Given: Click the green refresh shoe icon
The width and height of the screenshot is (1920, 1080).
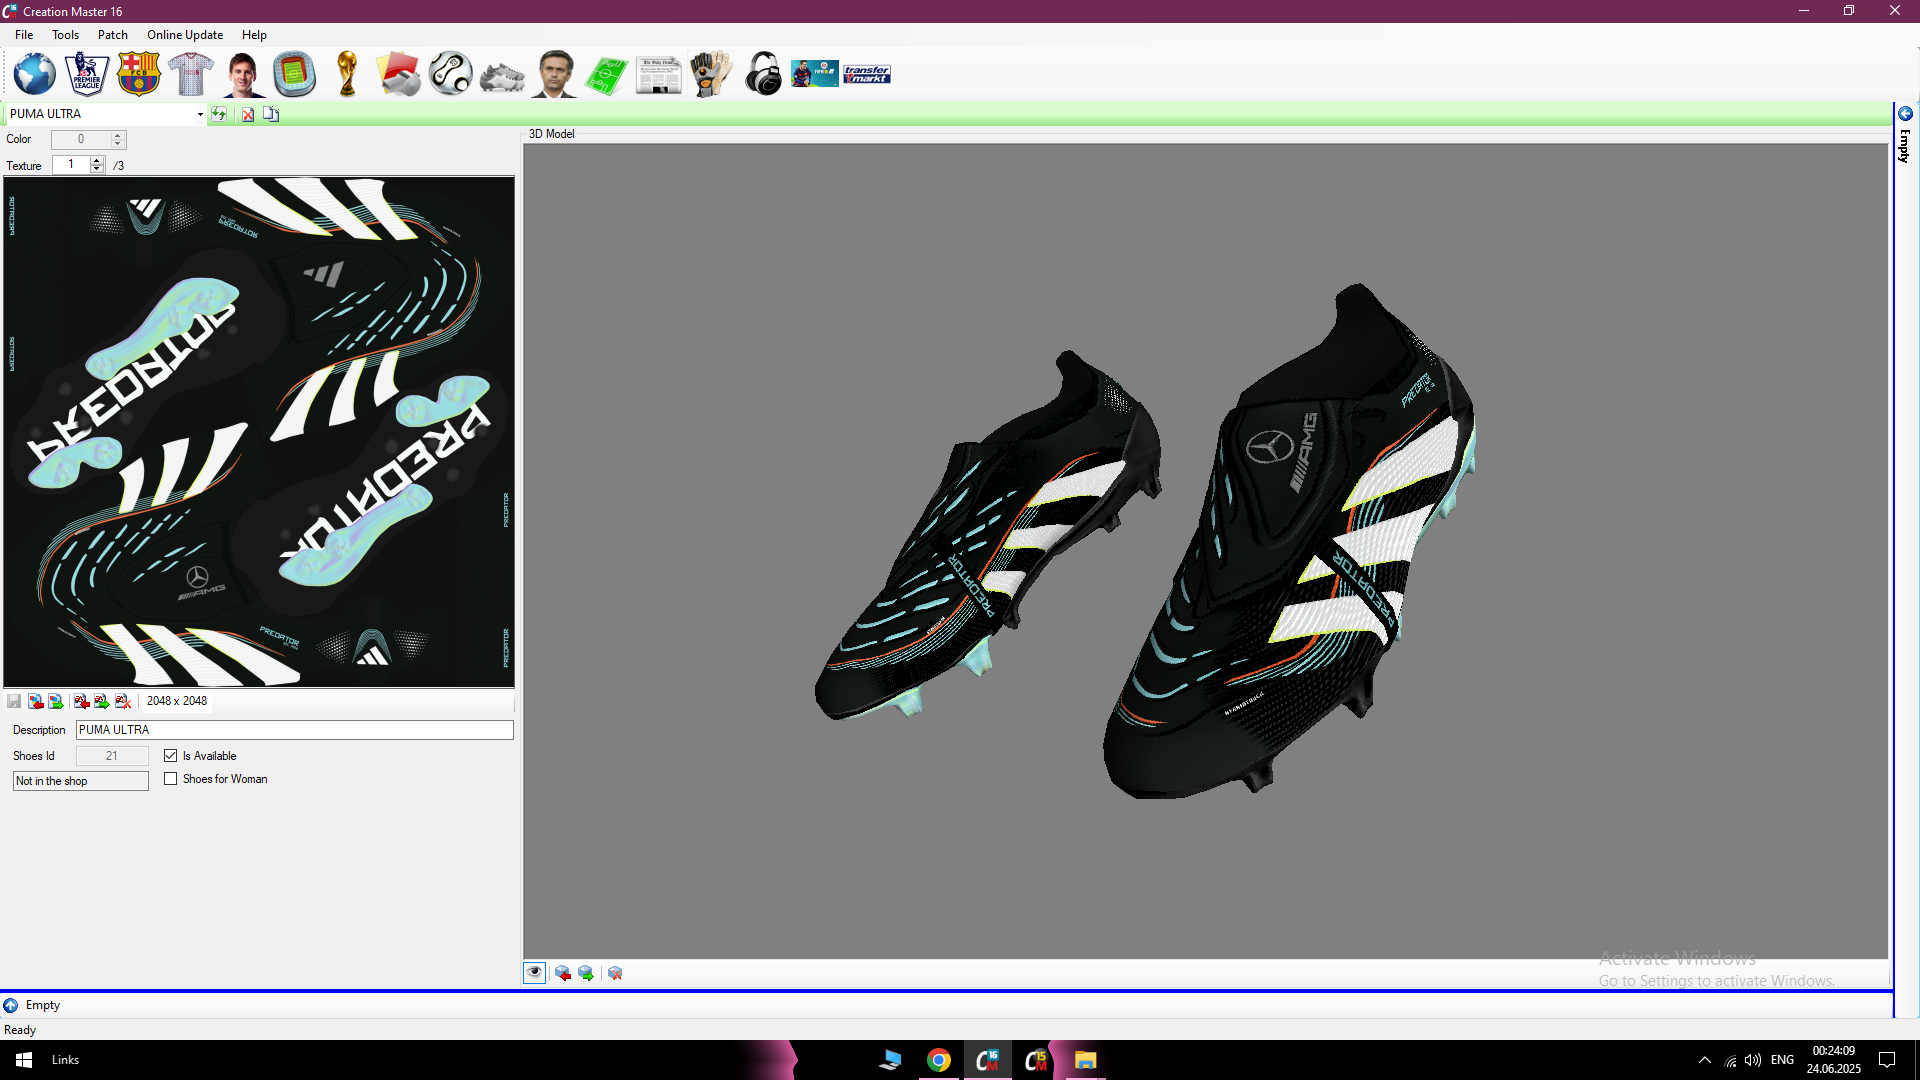Looking at the screenshot, I should pyautogui.click(x=219, y=114).
